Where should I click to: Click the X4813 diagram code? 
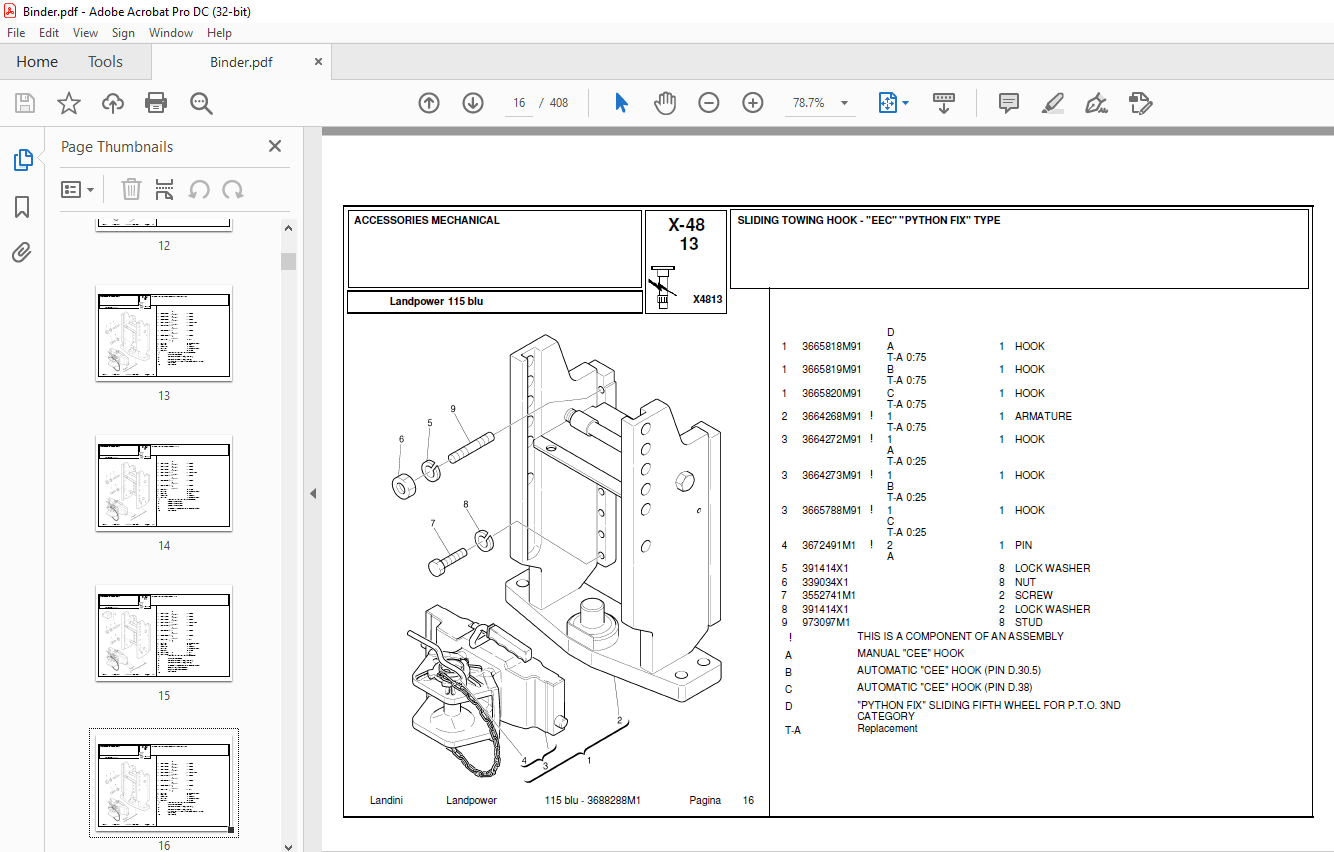(707, 299)
